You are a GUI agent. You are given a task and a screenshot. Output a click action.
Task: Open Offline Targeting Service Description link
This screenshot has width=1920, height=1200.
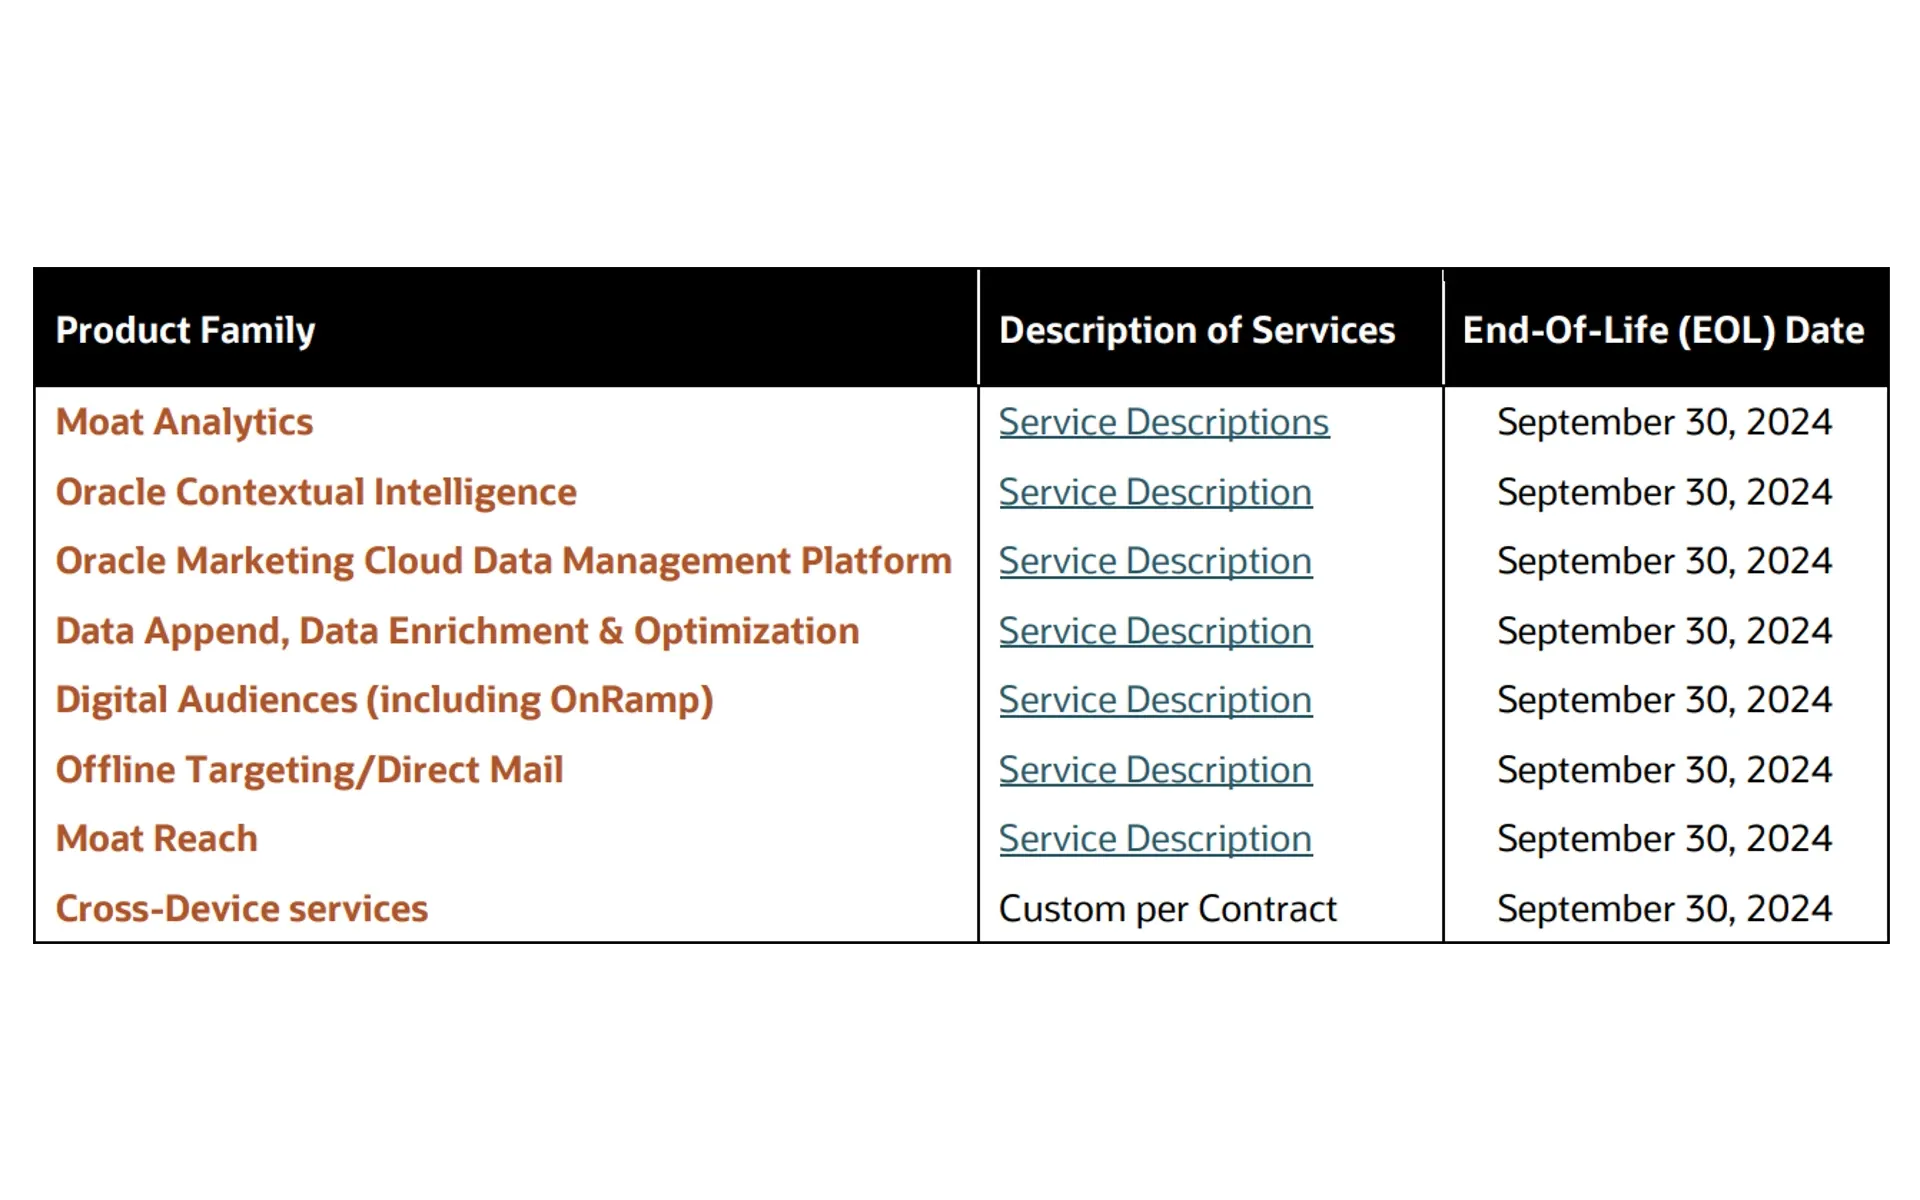(1155, 770)
